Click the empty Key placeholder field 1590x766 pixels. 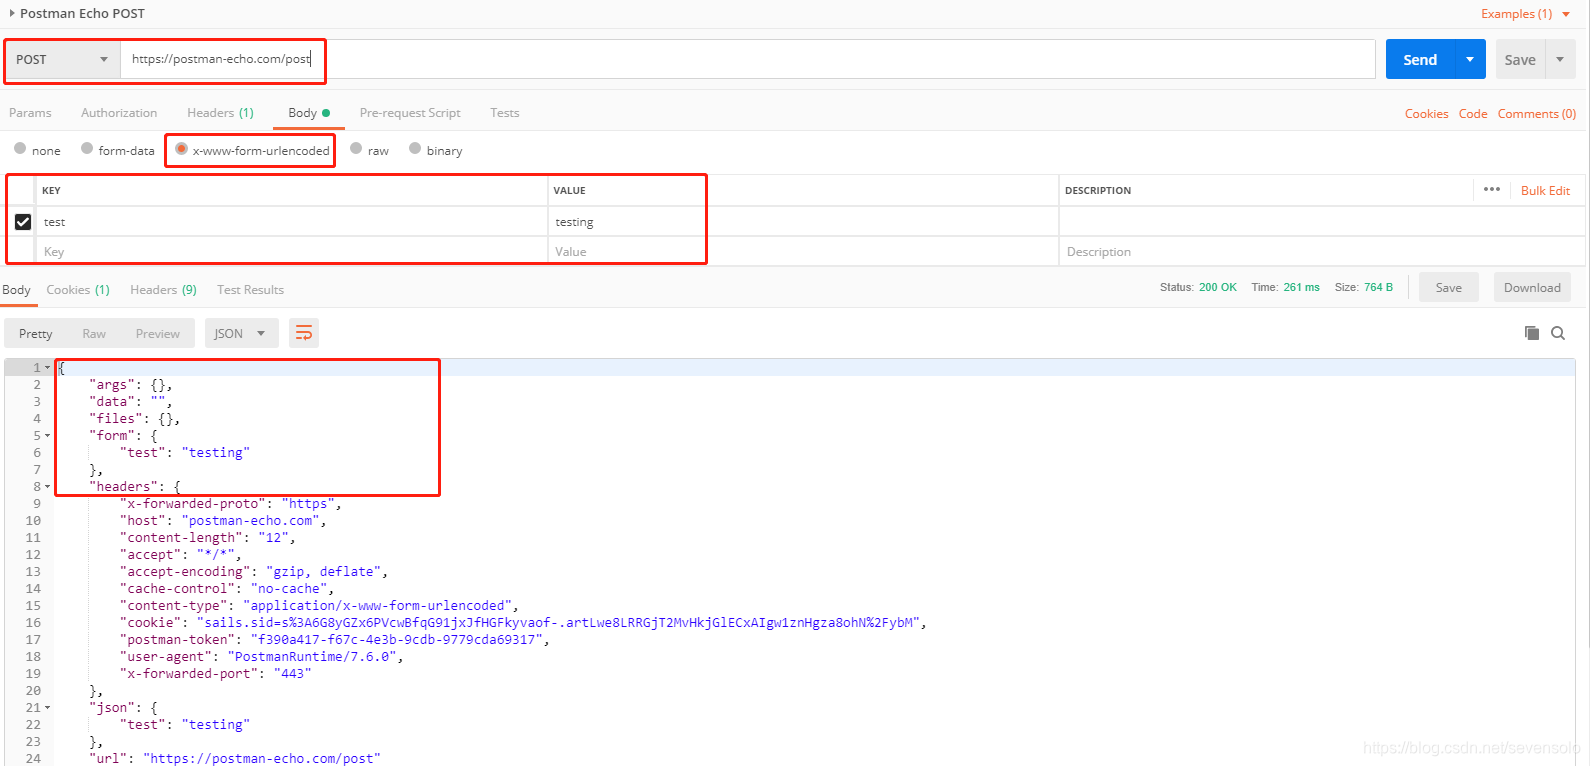[x=291, y=252]
